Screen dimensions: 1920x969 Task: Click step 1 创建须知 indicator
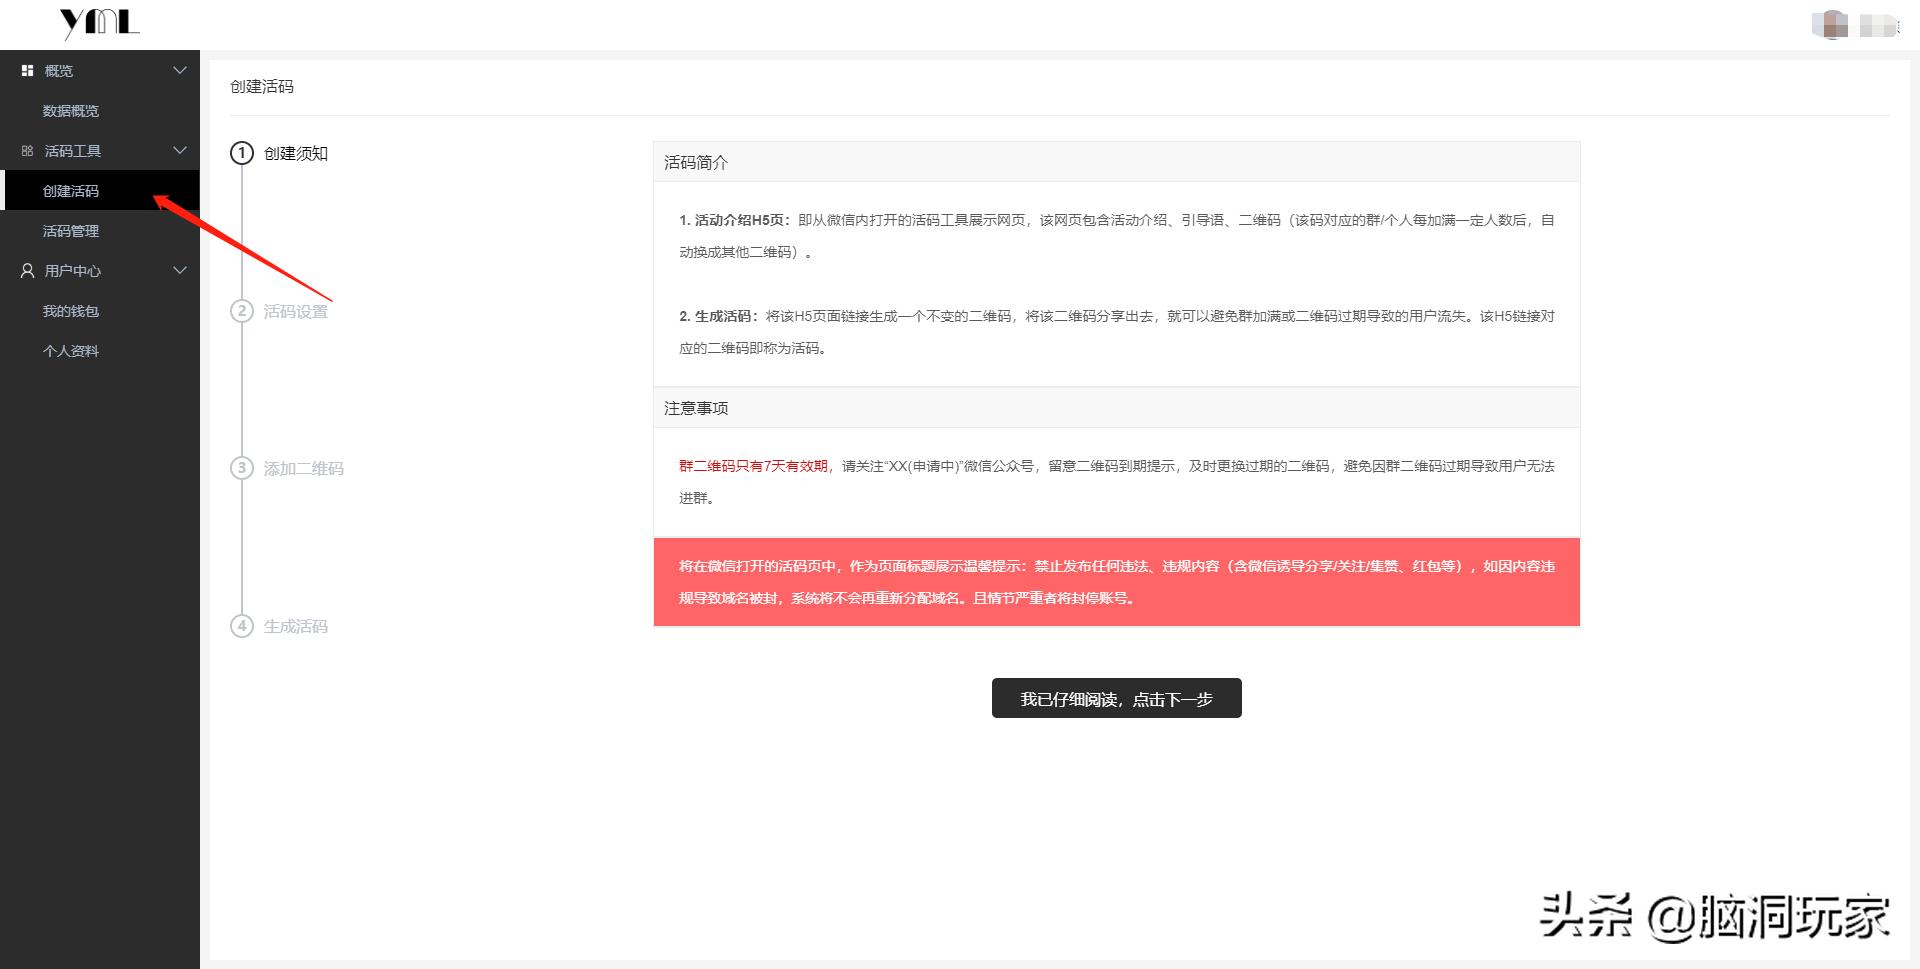[241, 154]
